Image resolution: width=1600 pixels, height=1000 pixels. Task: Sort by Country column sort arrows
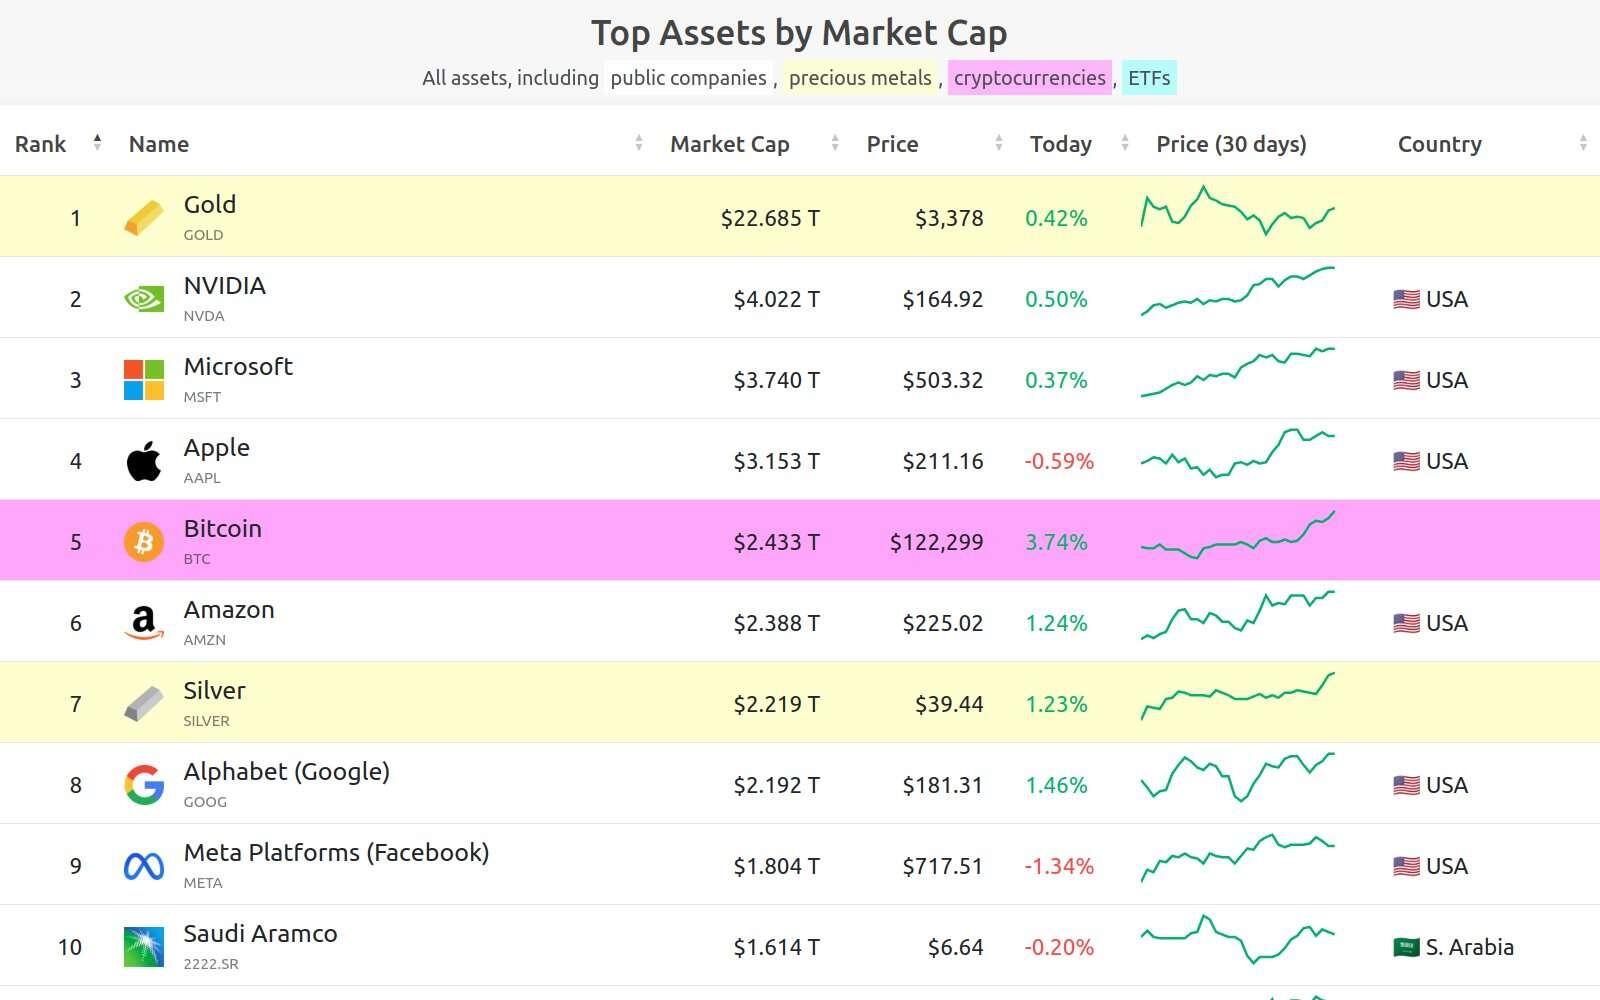tap(1583, 143)
